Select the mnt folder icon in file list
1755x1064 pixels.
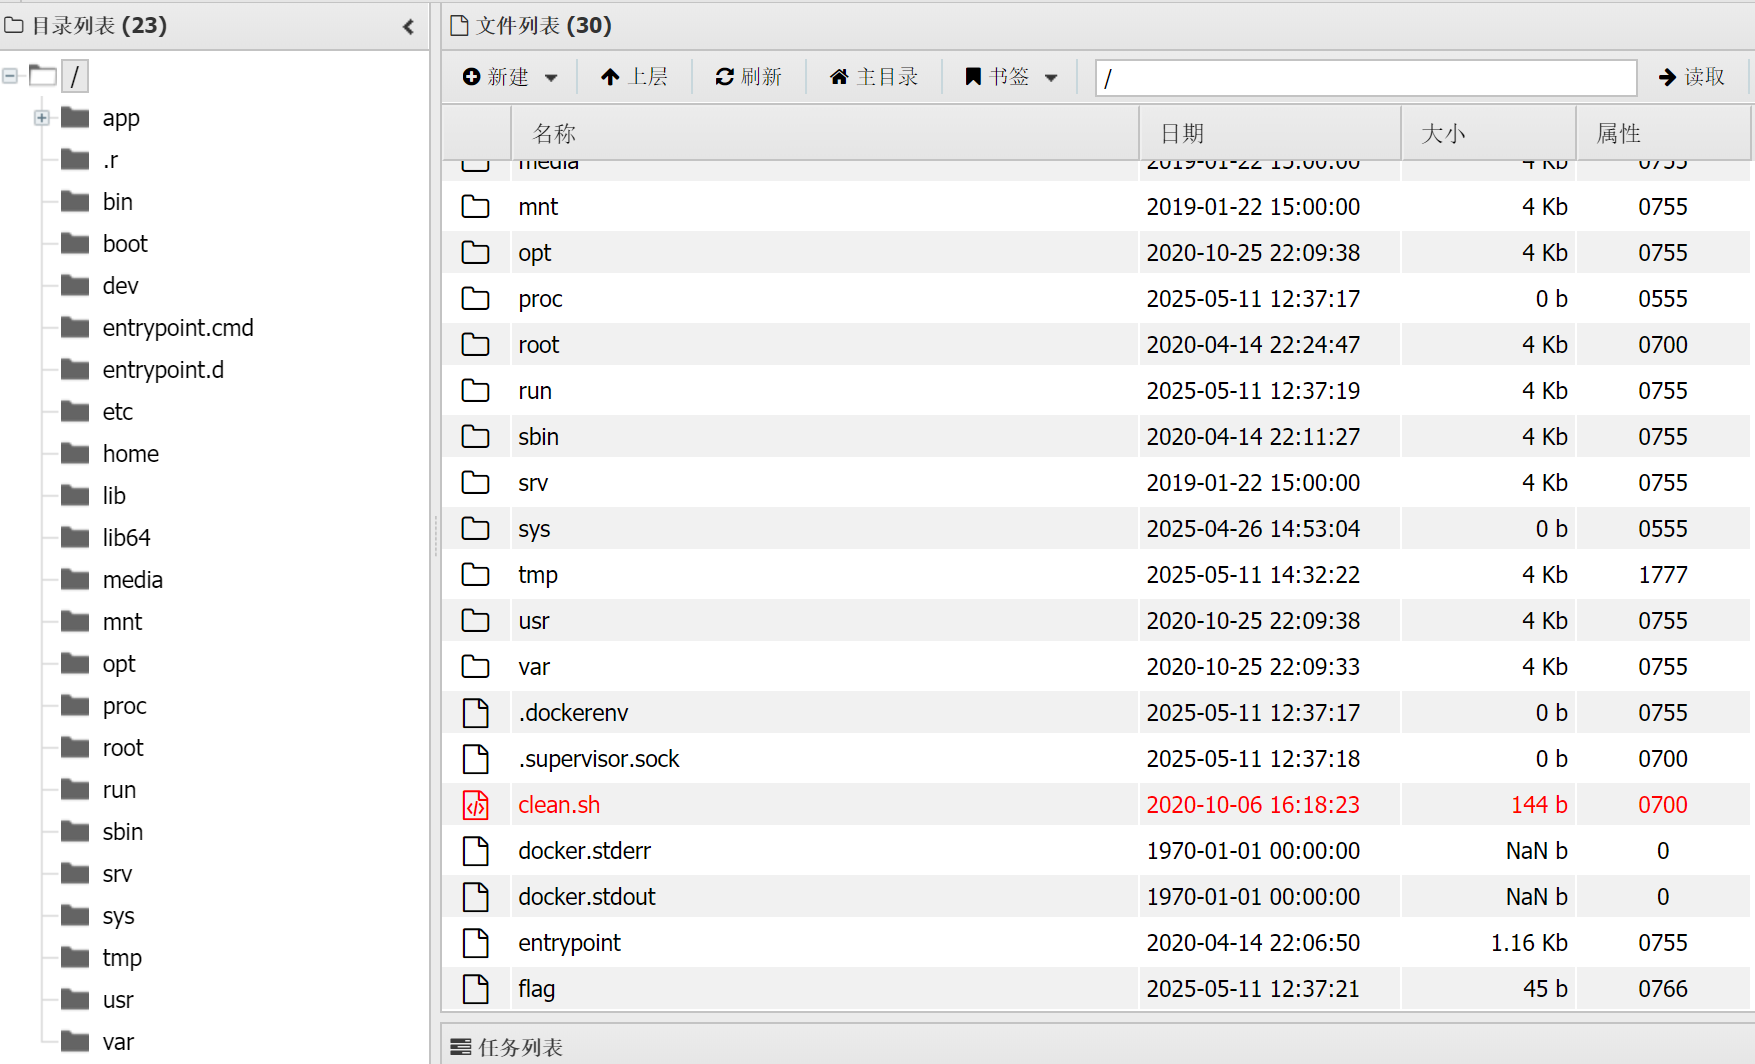(476, 207)
